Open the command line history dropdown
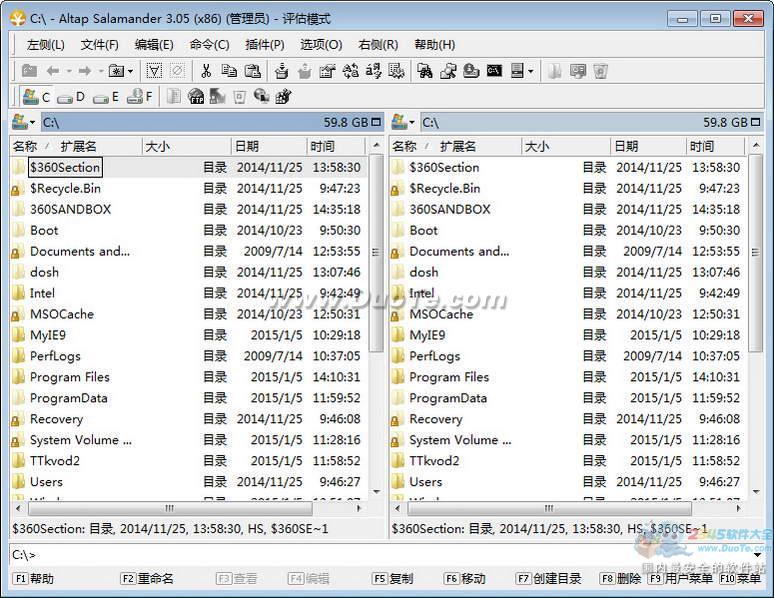The height and width of the screenshot is (598, 774). tap(757, 555)
